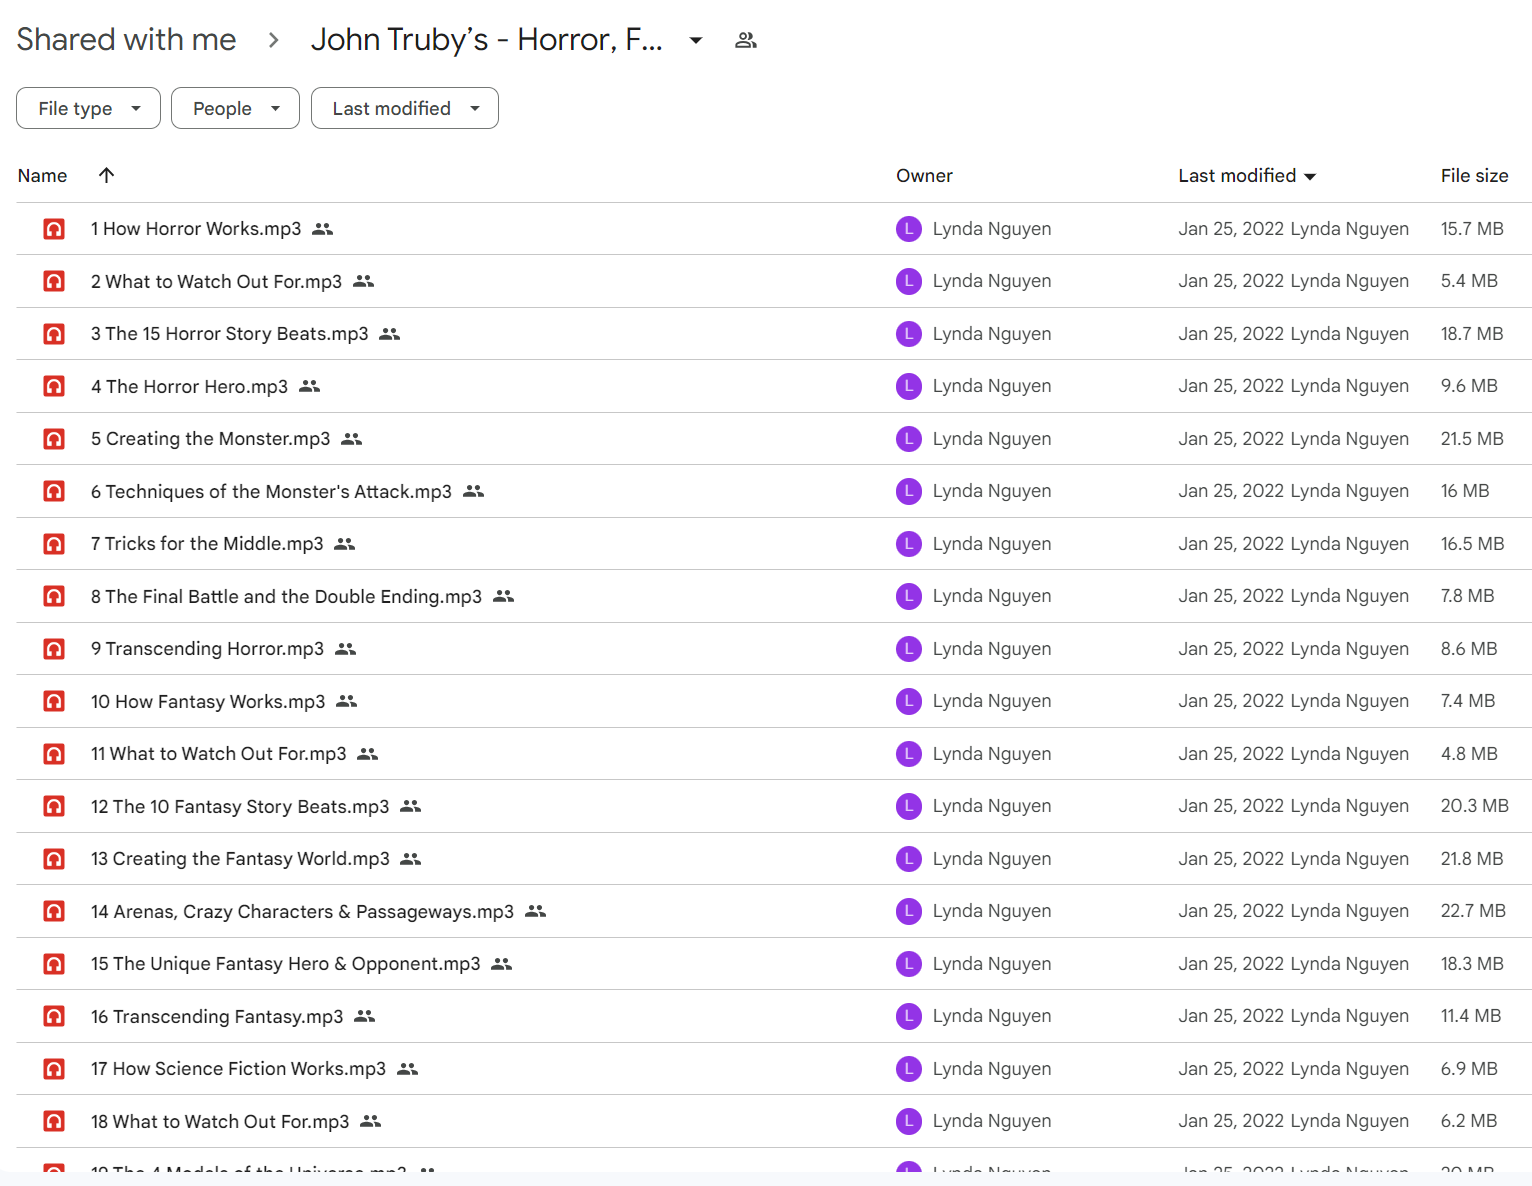
Task: Click the 15.7 MB file size value
Action: [x=1472, y=229]
